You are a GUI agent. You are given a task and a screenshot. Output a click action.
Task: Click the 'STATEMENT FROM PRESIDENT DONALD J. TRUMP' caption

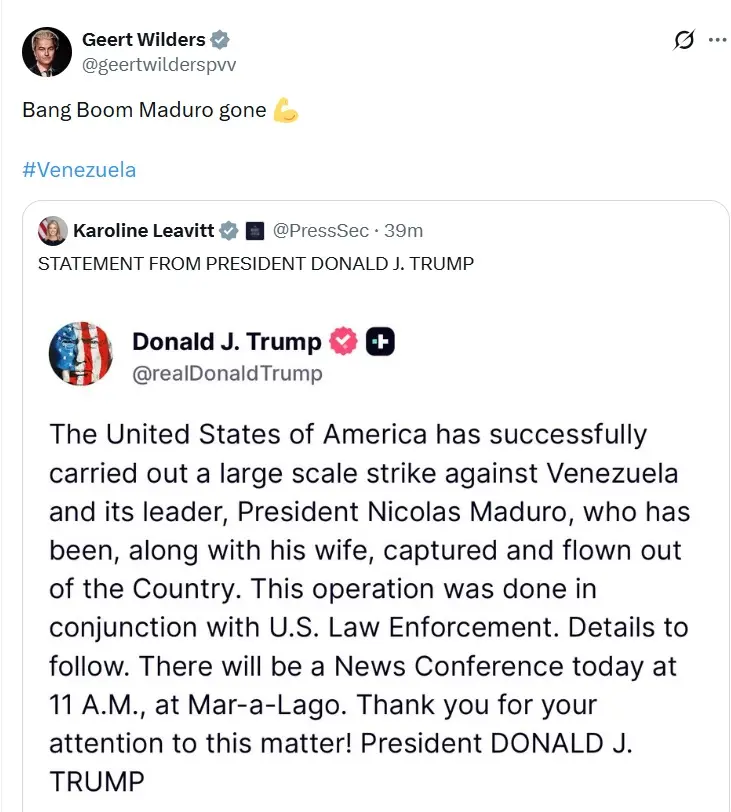(x=255, y=264)
